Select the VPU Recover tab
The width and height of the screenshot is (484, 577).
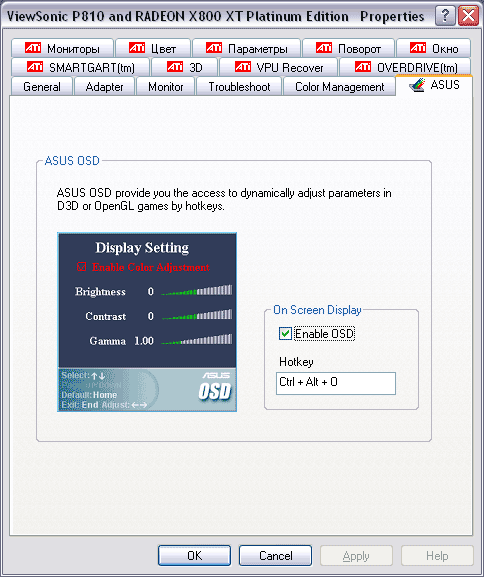point(279,67)
